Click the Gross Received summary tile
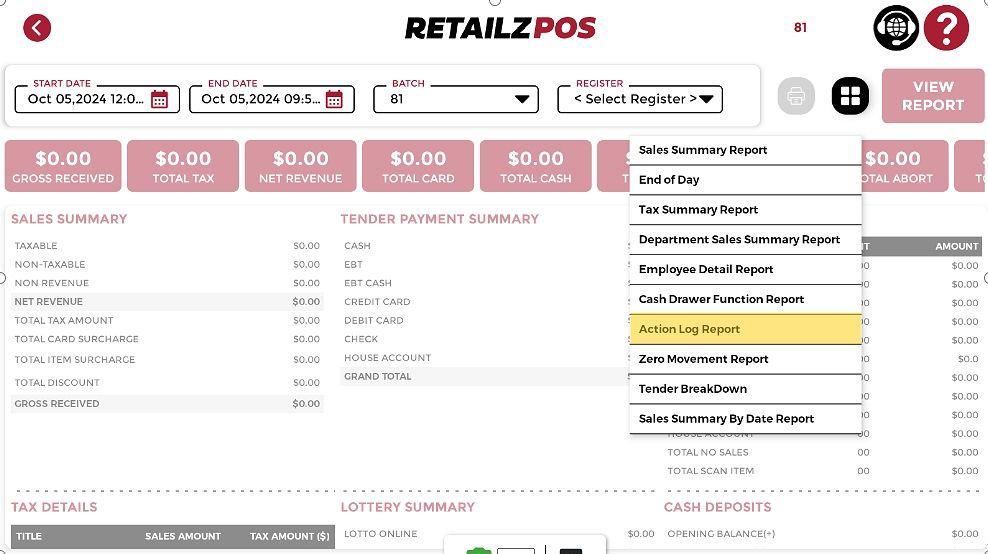 click(x=63, y=166)
